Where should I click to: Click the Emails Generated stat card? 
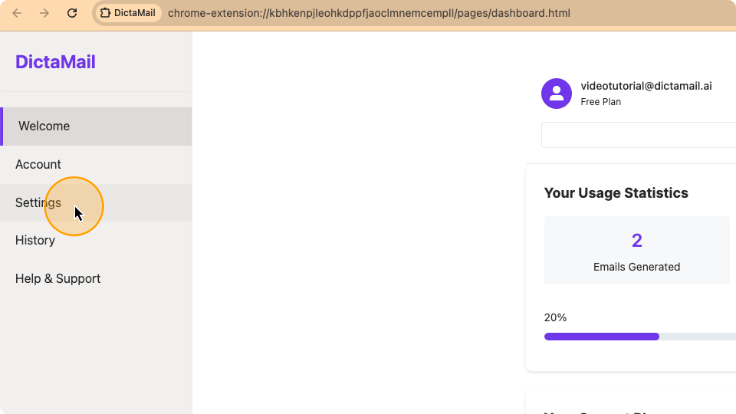pyautogui.click(x=637, y=250)
